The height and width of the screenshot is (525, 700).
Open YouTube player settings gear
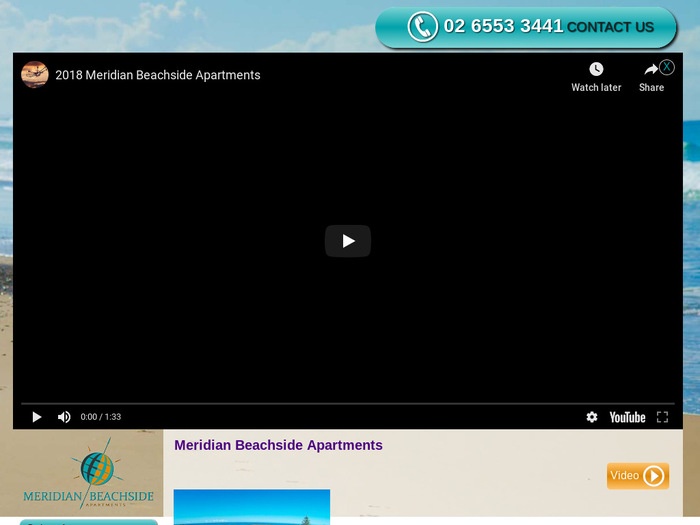coord(592,417)
